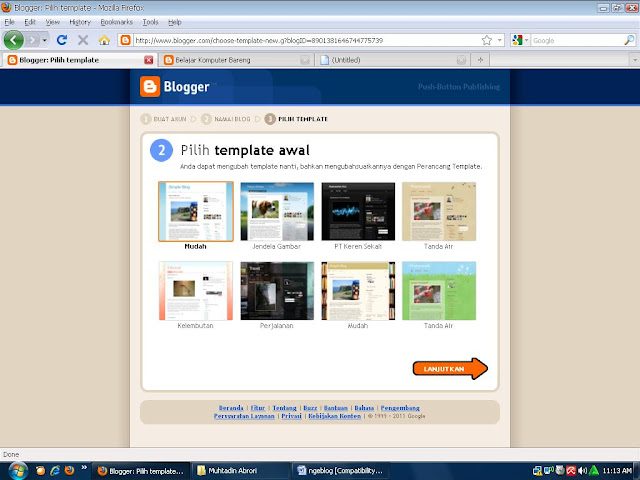Close the Blogger: Pilih template tab
The image size is (640, 480).
[x=149, y=60]
